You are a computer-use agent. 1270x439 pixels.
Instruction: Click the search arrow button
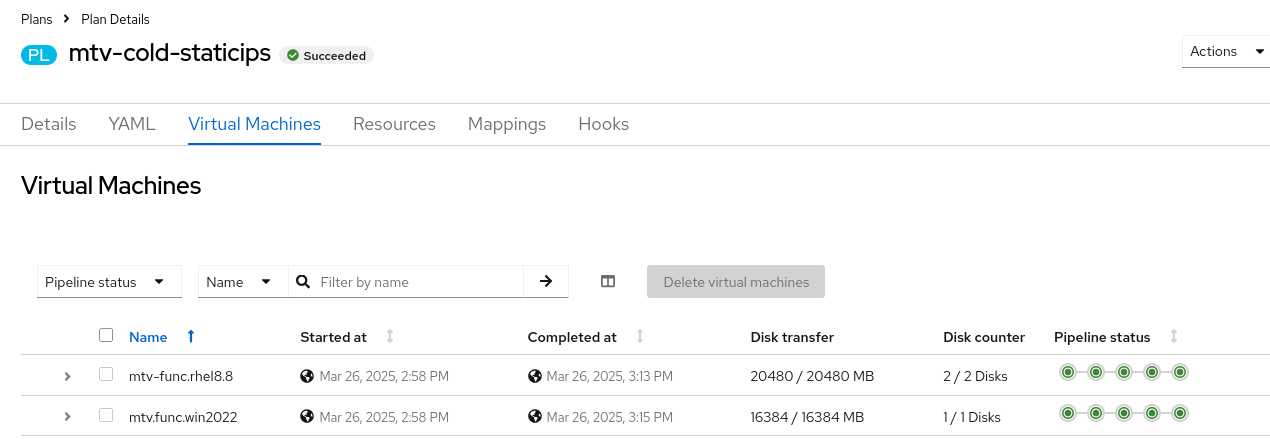point(546,282)
